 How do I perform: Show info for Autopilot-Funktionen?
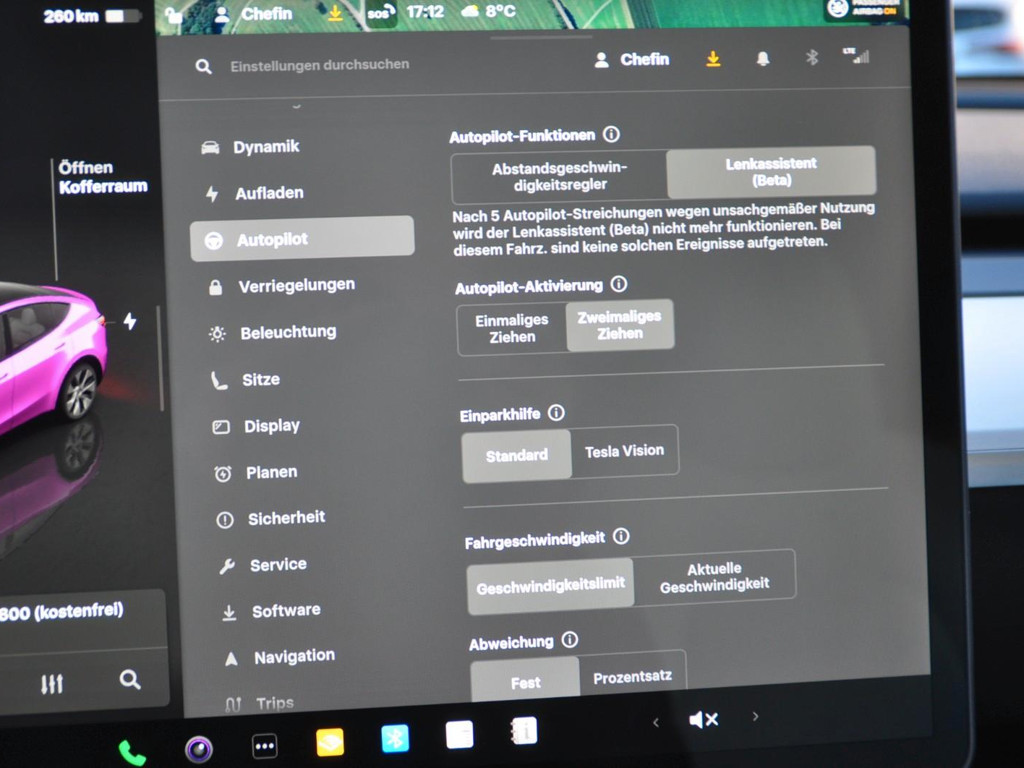[611, 134]
